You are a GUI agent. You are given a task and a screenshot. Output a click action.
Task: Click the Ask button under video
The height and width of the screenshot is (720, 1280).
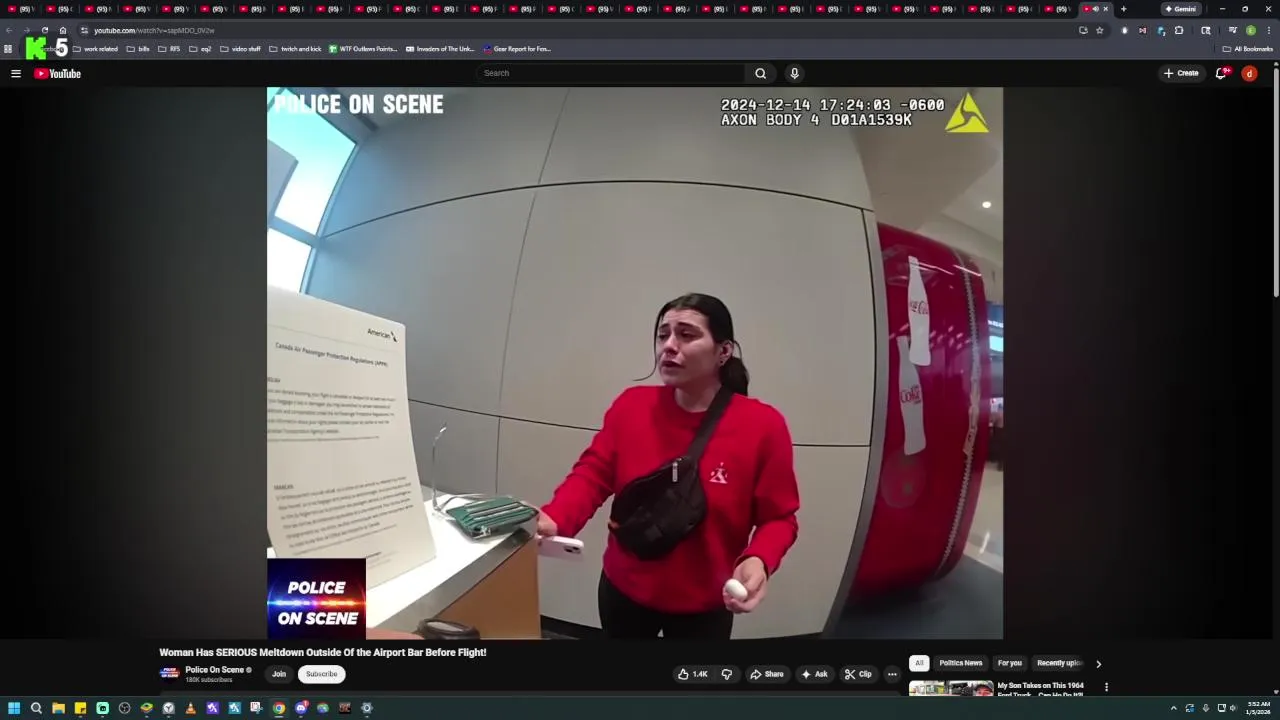[x=814, y=674]
